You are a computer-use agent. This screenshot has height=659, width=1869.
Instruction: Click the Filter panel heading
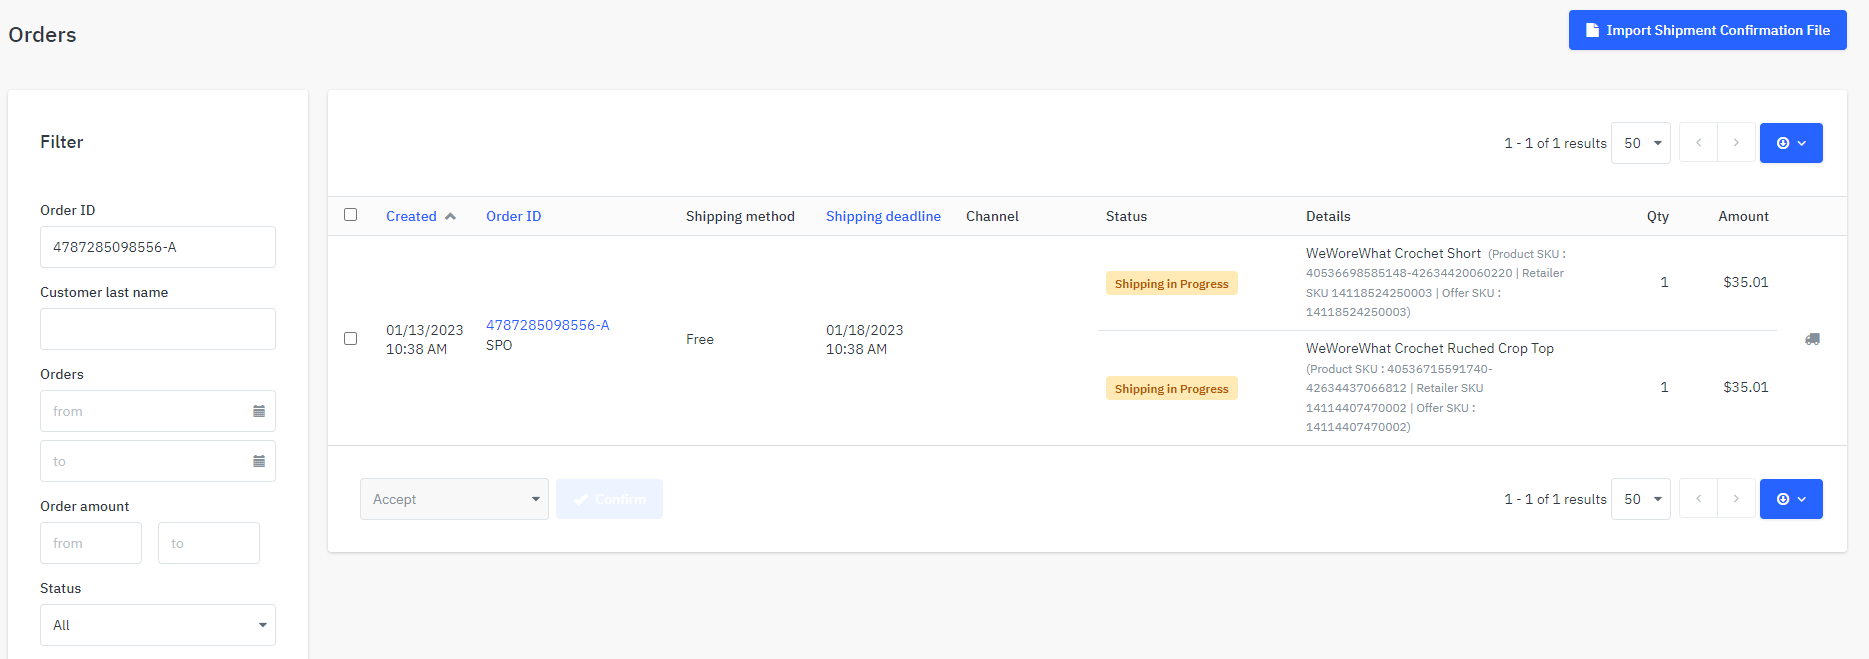[x=62, y=142]
